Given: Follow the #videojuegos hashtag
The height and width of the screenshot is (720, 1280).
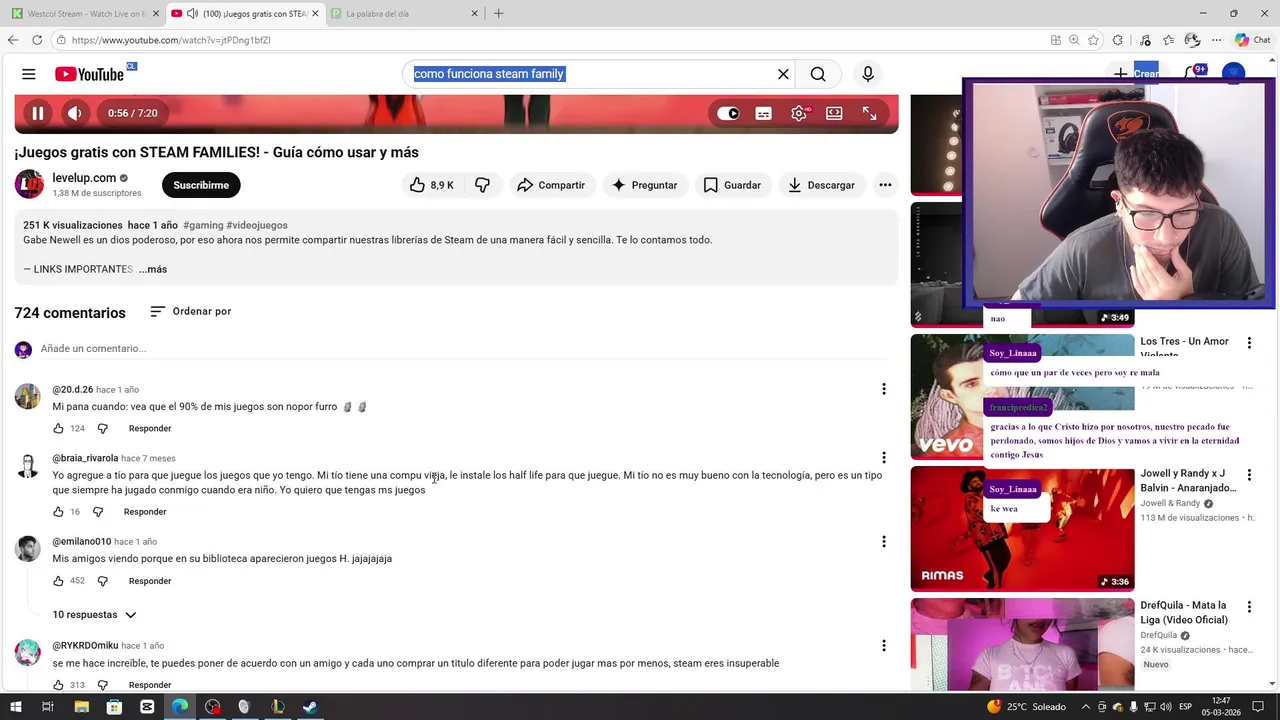Looking at the screenshot, I should (257, 225).
